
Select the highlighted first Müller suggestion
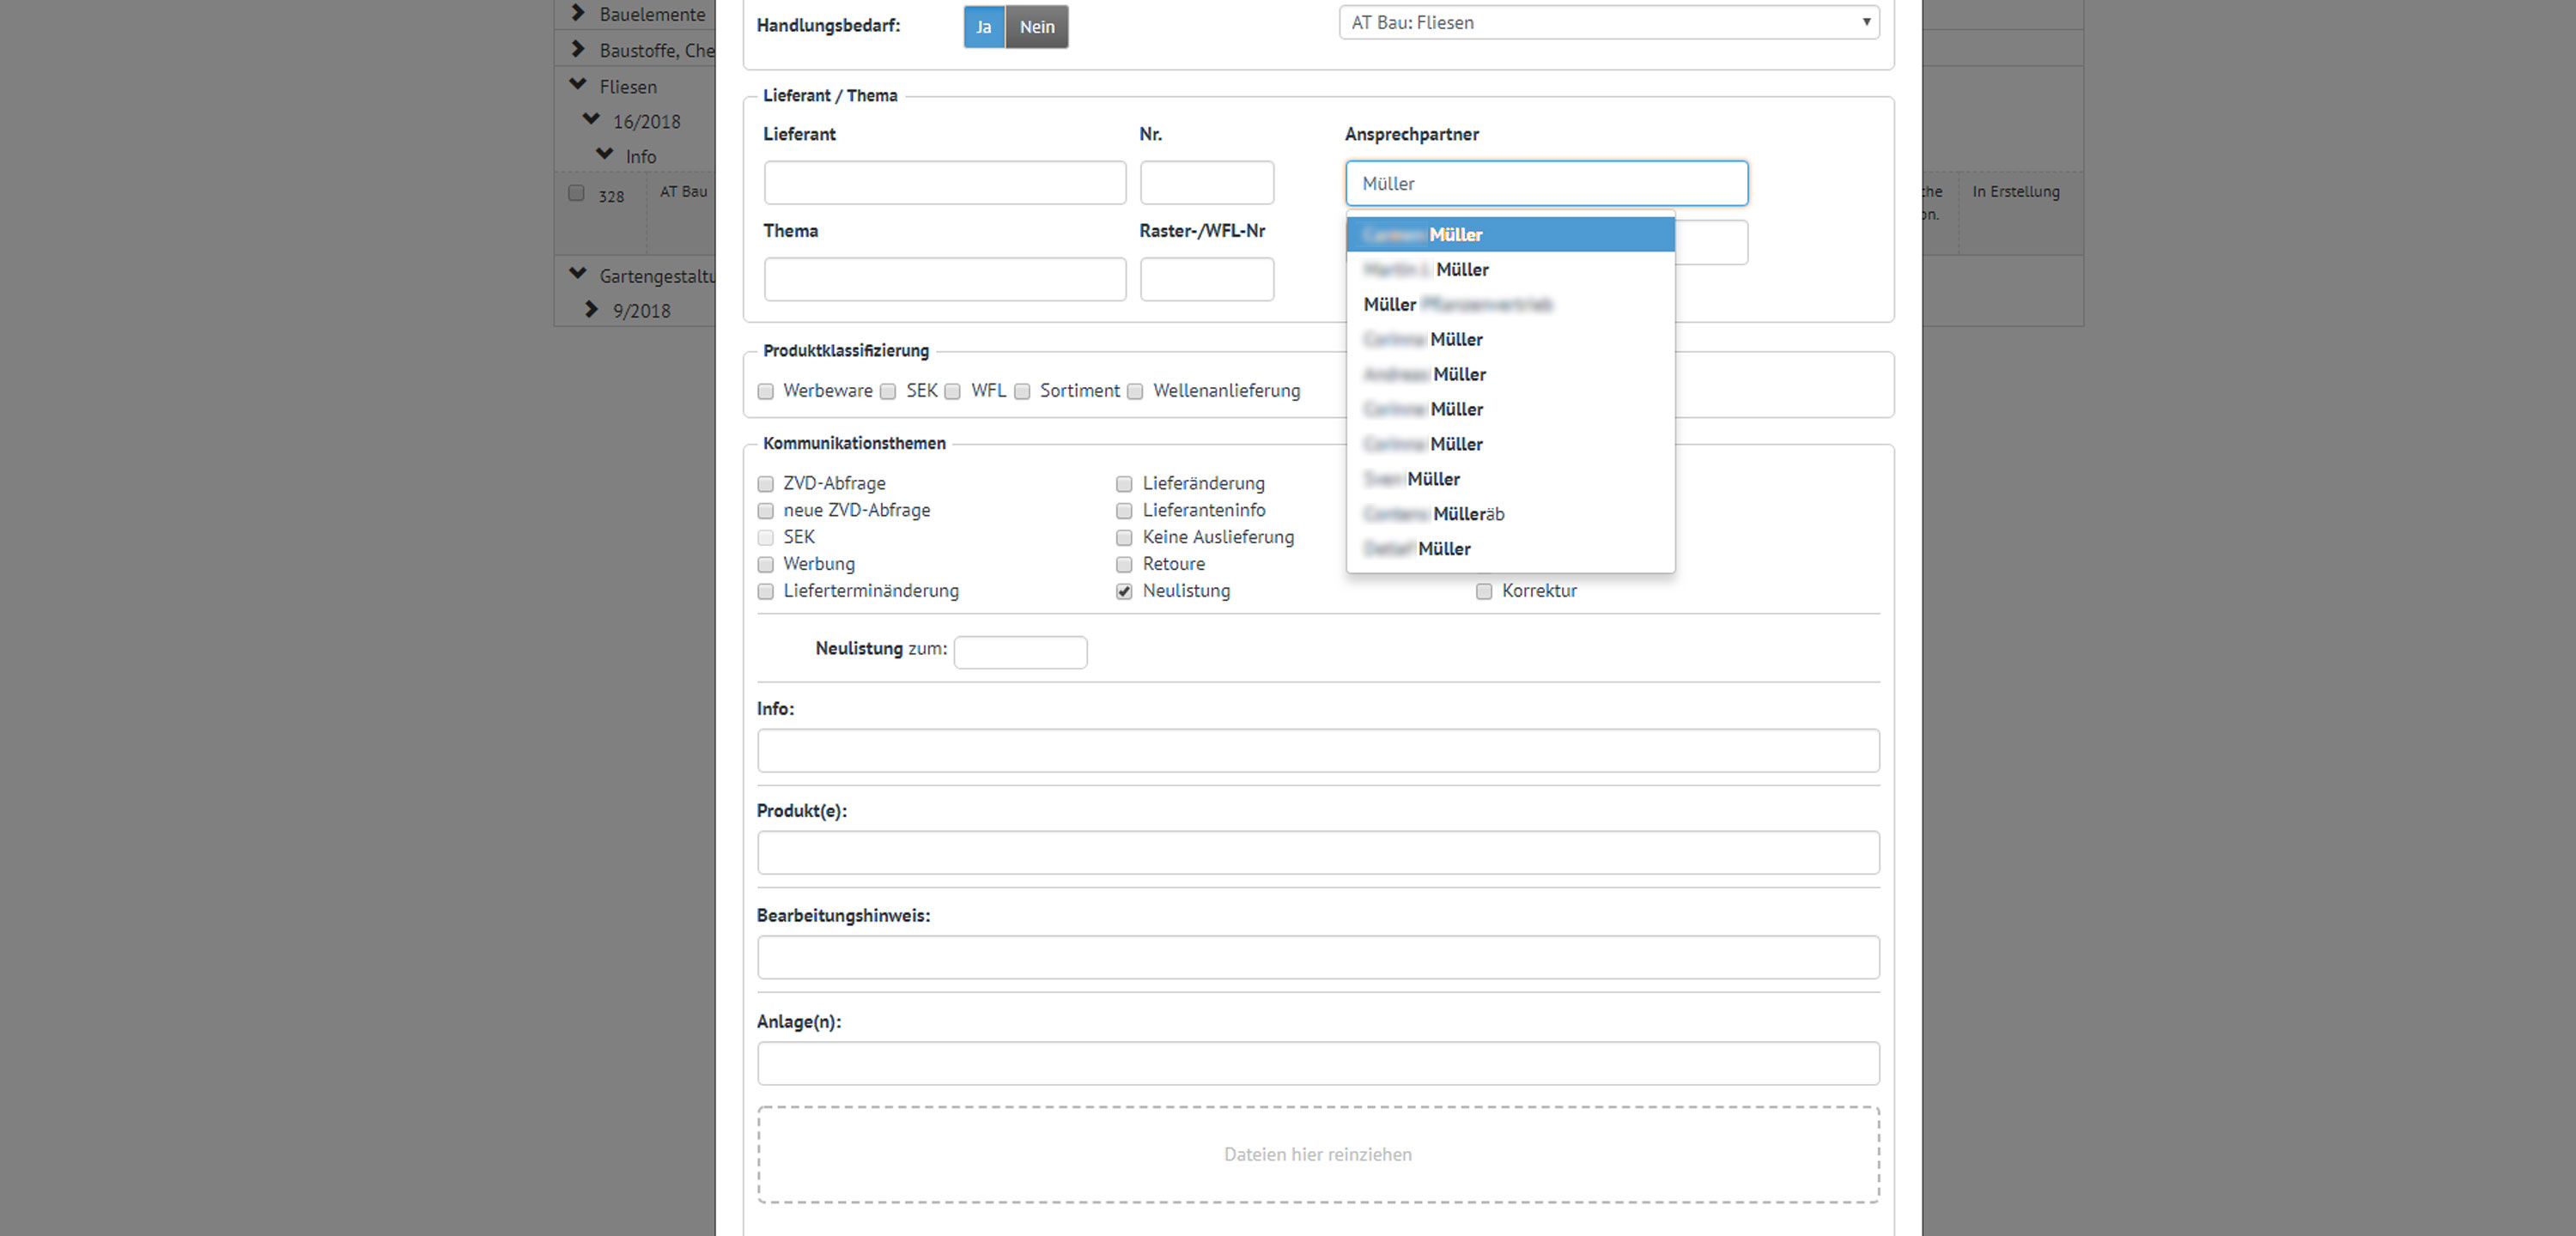[x=1510, y=235]
